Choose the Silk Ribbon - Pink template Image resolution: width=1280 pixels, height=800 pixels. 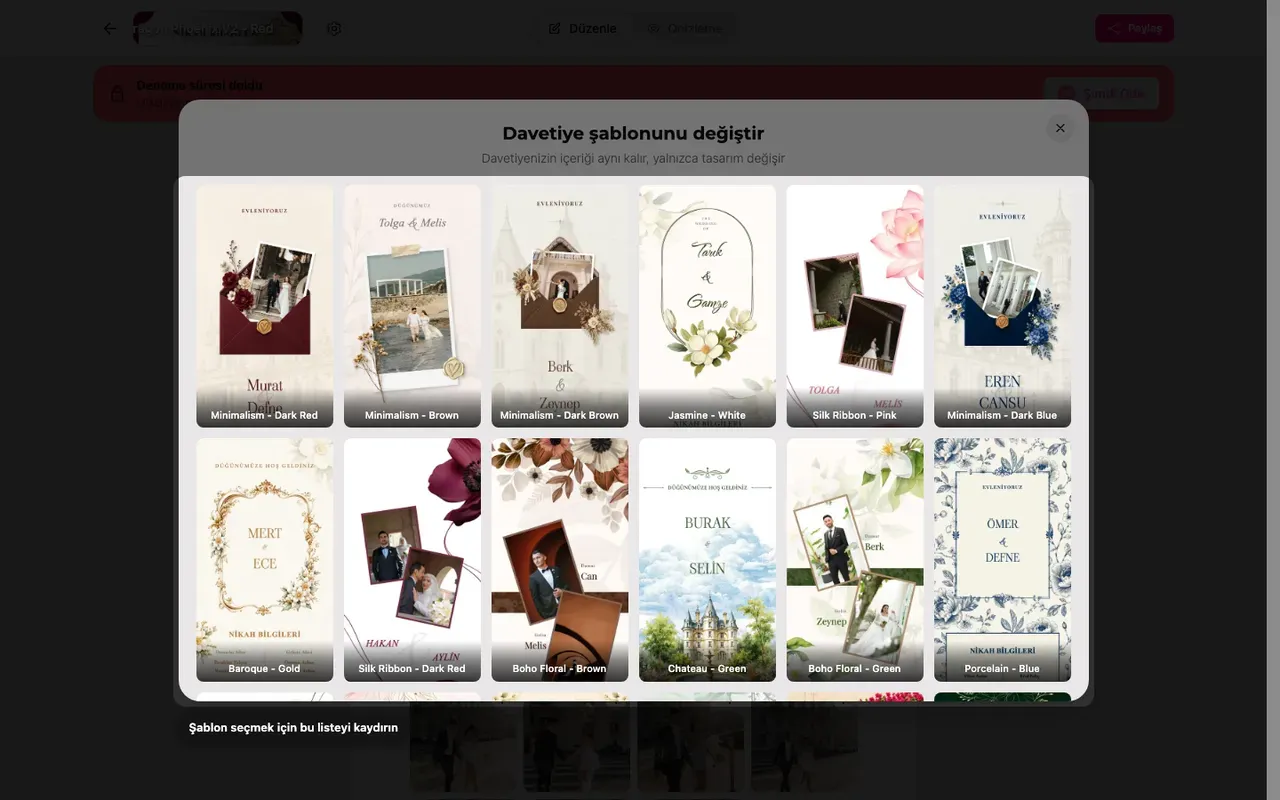coord(855,306)
